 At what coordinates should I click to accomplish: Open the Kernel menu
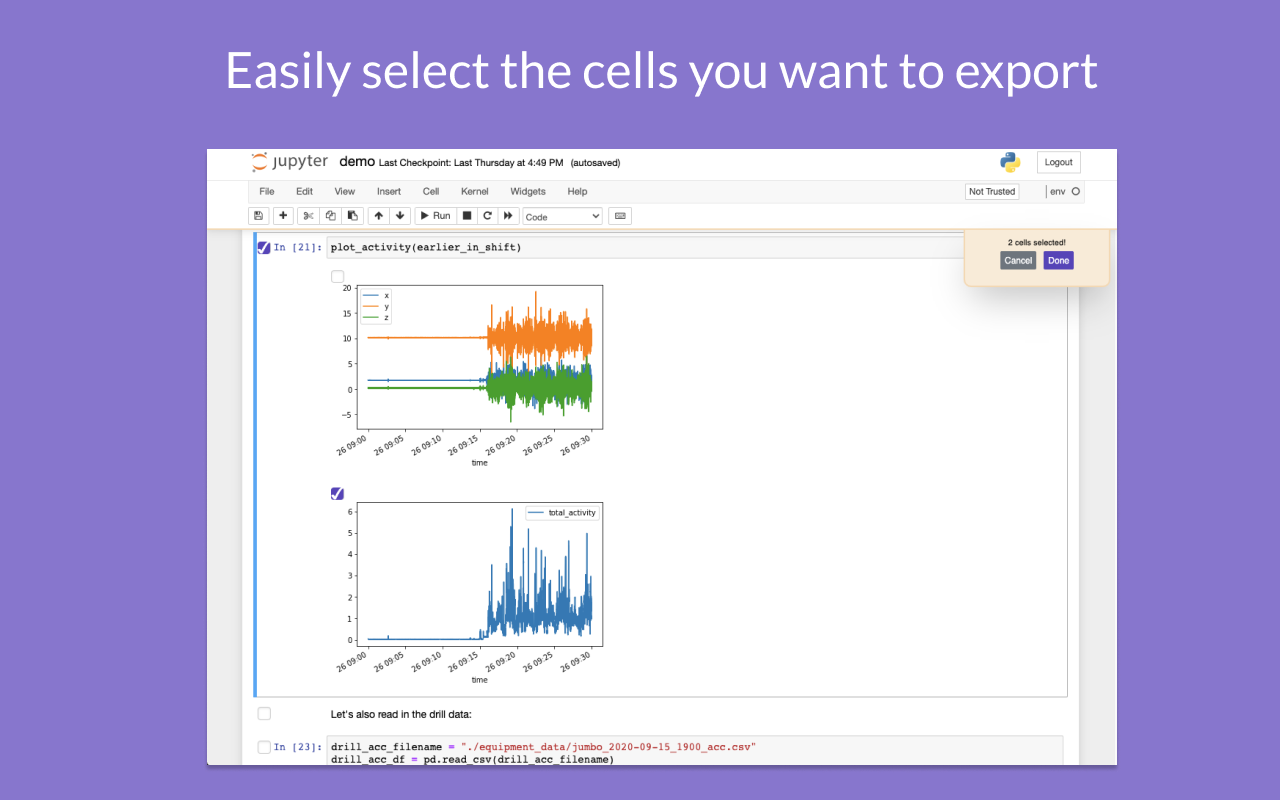point(475,191)
